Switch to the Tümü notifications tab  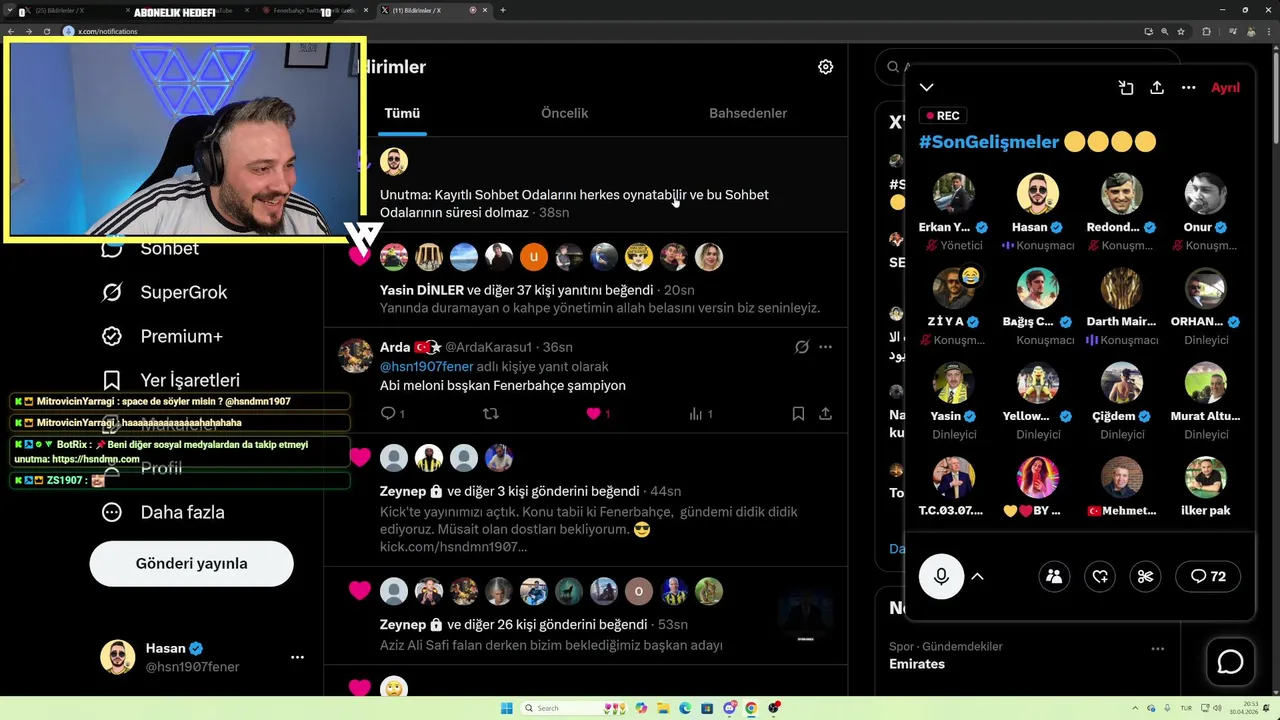pos(402,113)
